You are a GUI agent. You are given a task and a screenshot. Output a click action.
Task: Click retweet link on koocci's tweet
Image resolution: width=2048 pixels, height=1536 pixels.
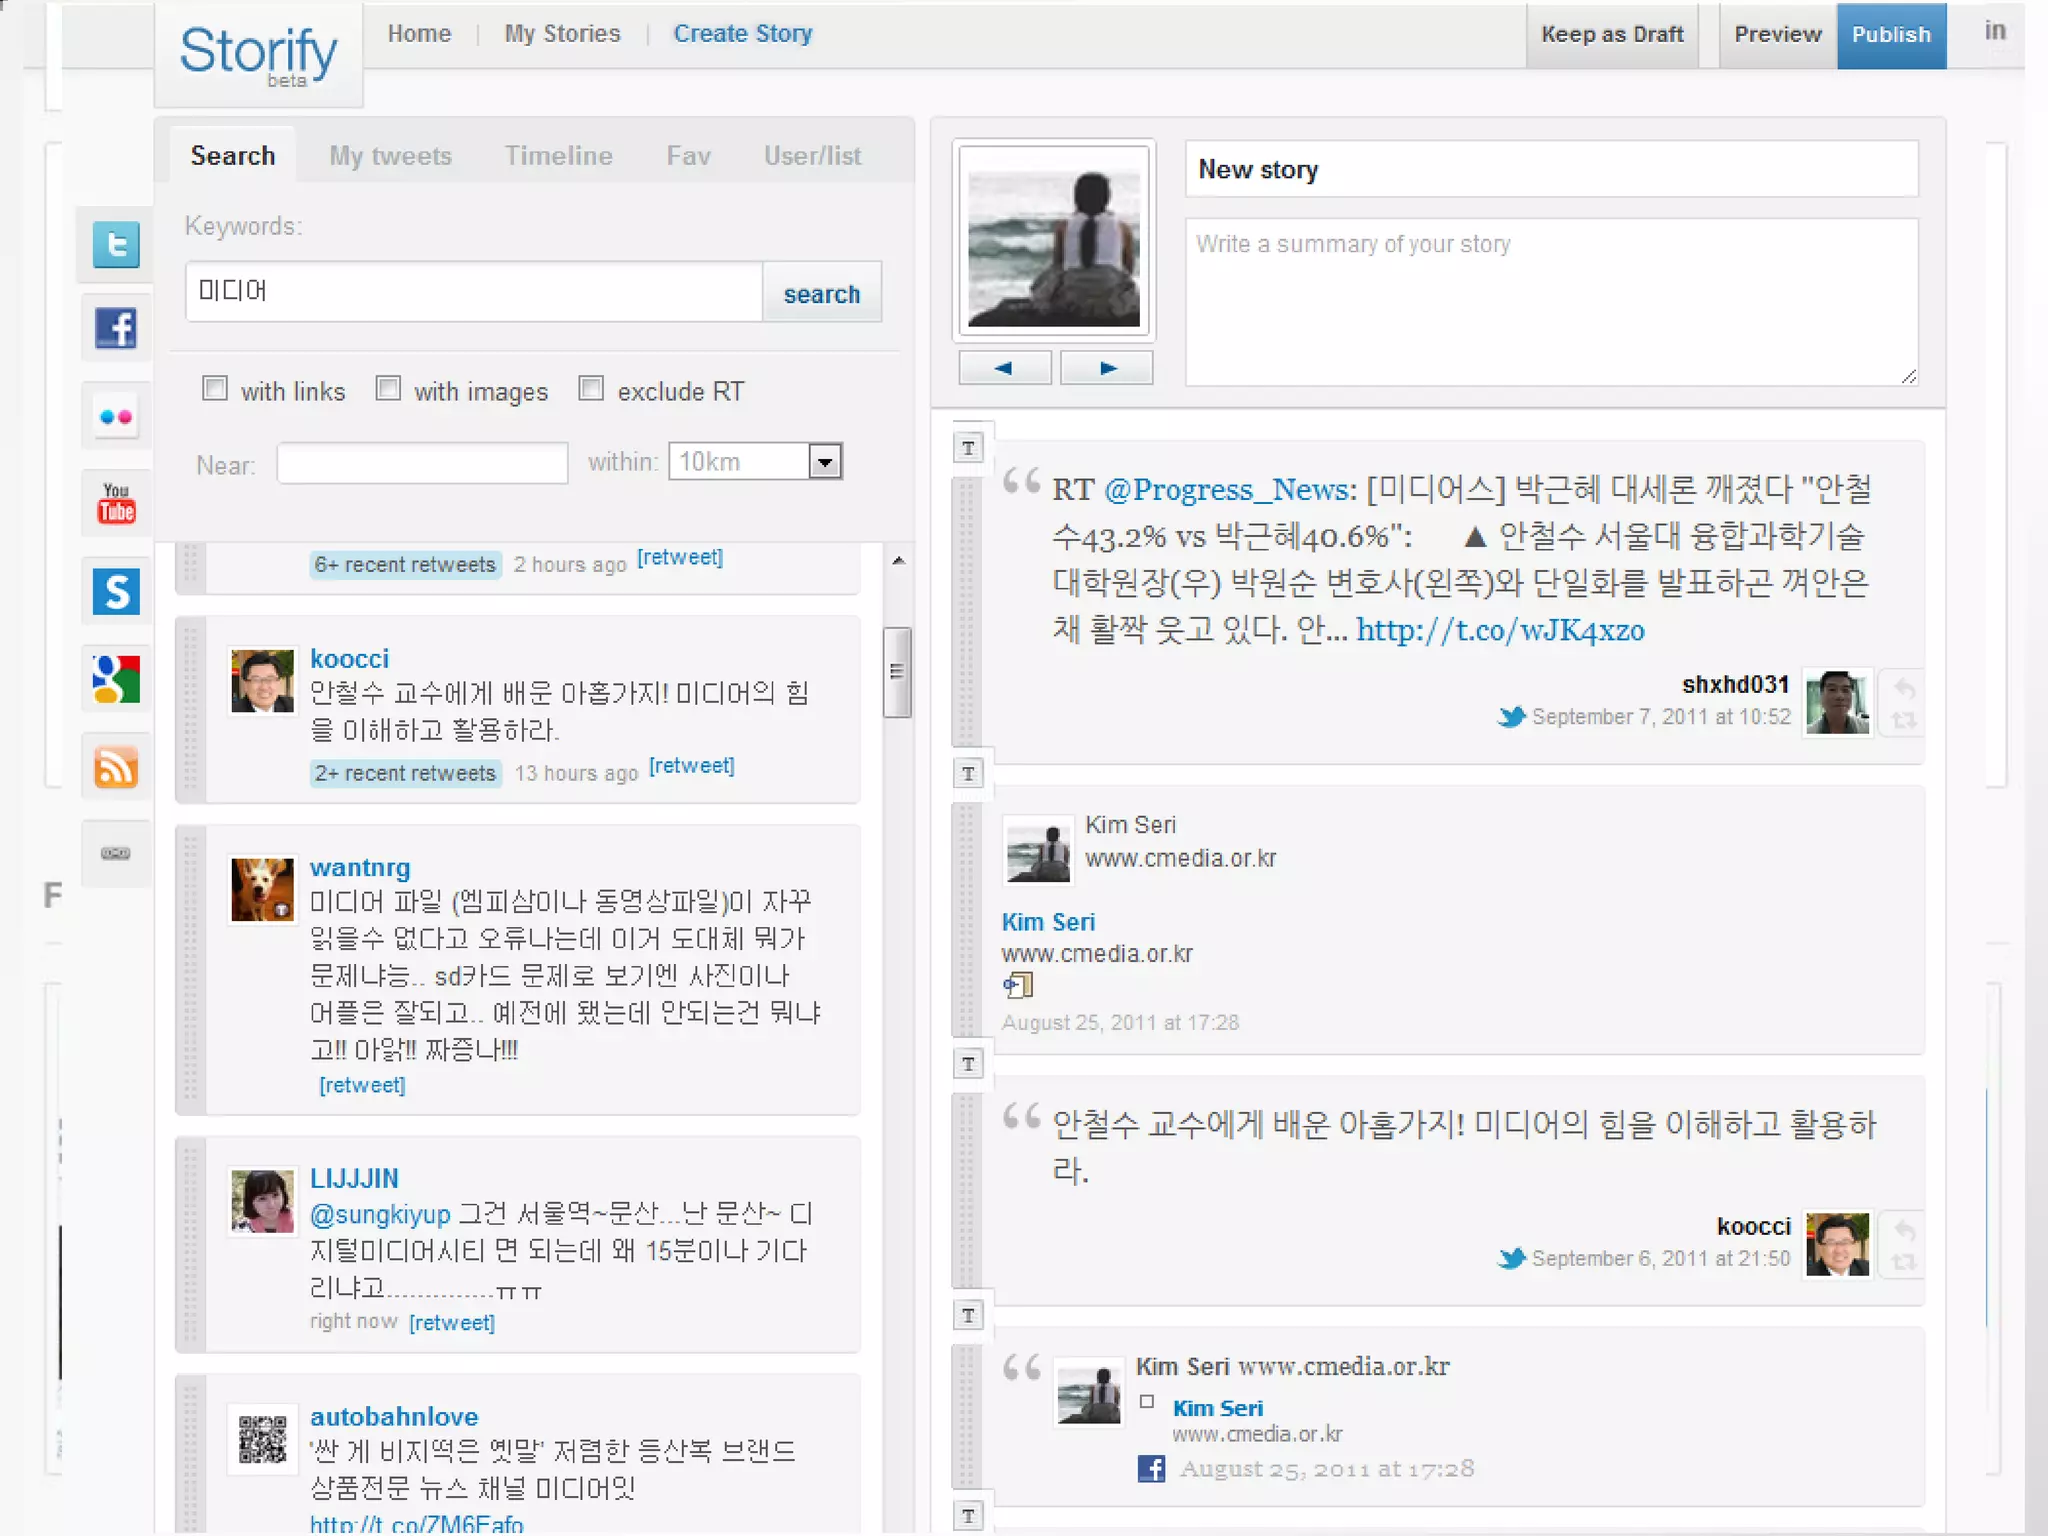point(691,766)
